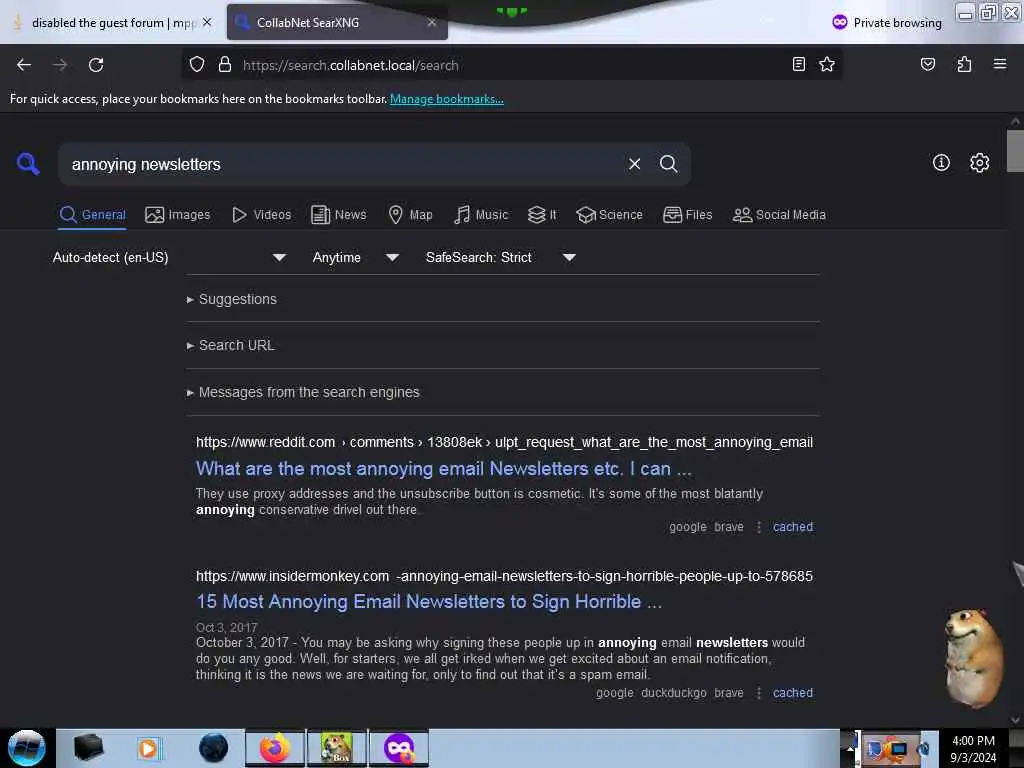Open 15 Most Annoying Email Newsletters result
Screen dimensions: 1024x768
coord(429,601)
